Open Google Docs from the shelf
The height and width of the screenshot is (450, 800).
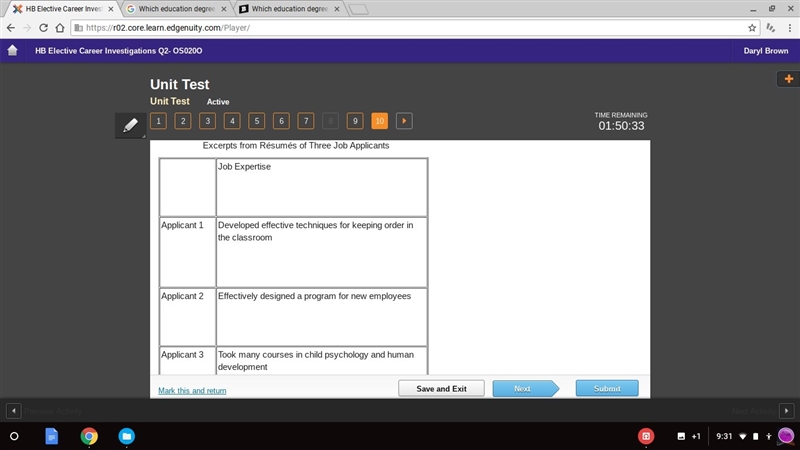[x=52, y=436]
